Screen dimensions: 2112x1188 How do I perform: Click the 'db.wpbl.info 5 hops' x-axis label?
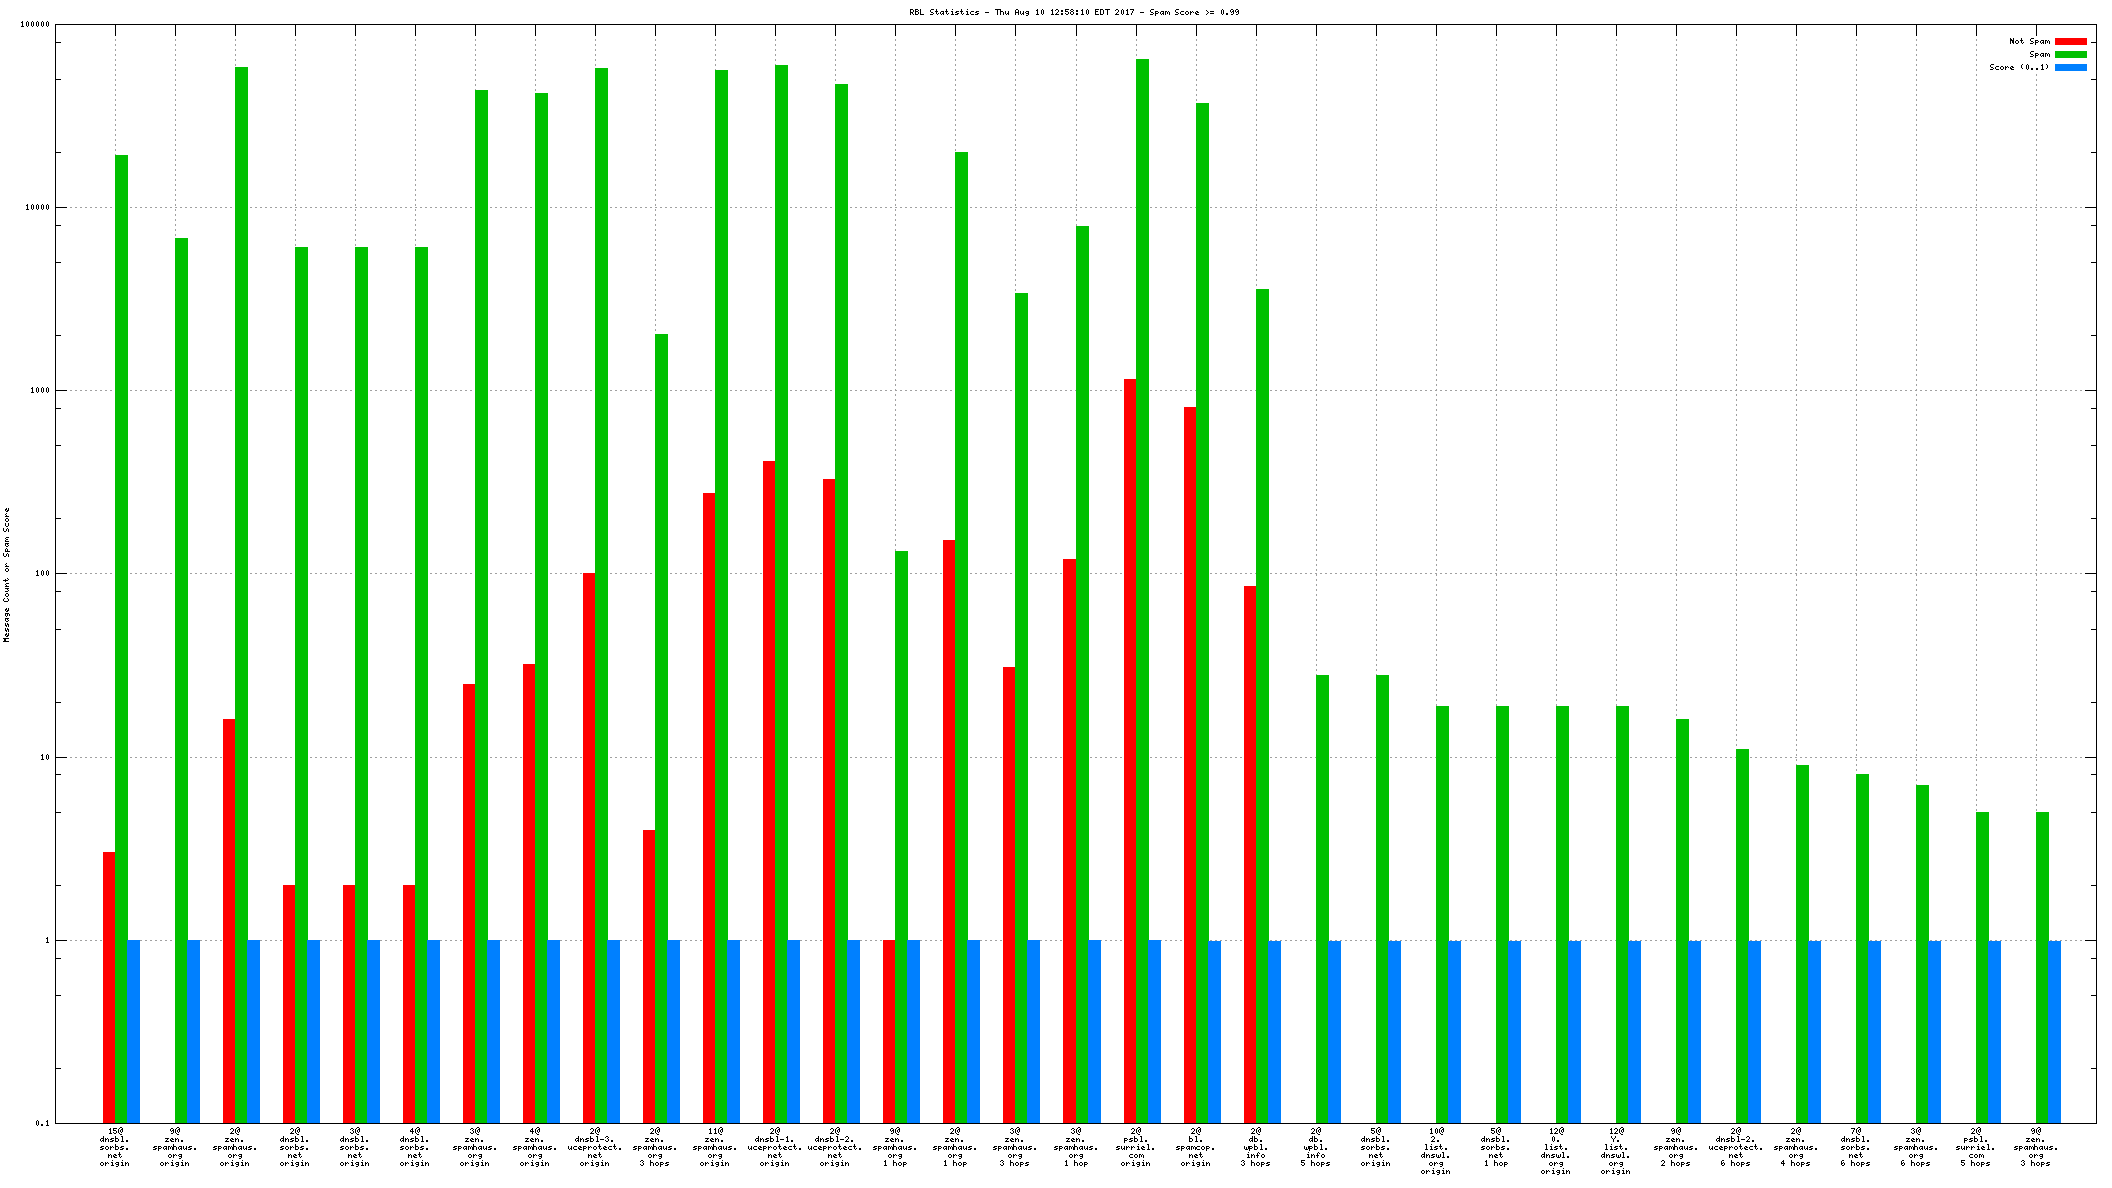click(x=1316, y=1147)
